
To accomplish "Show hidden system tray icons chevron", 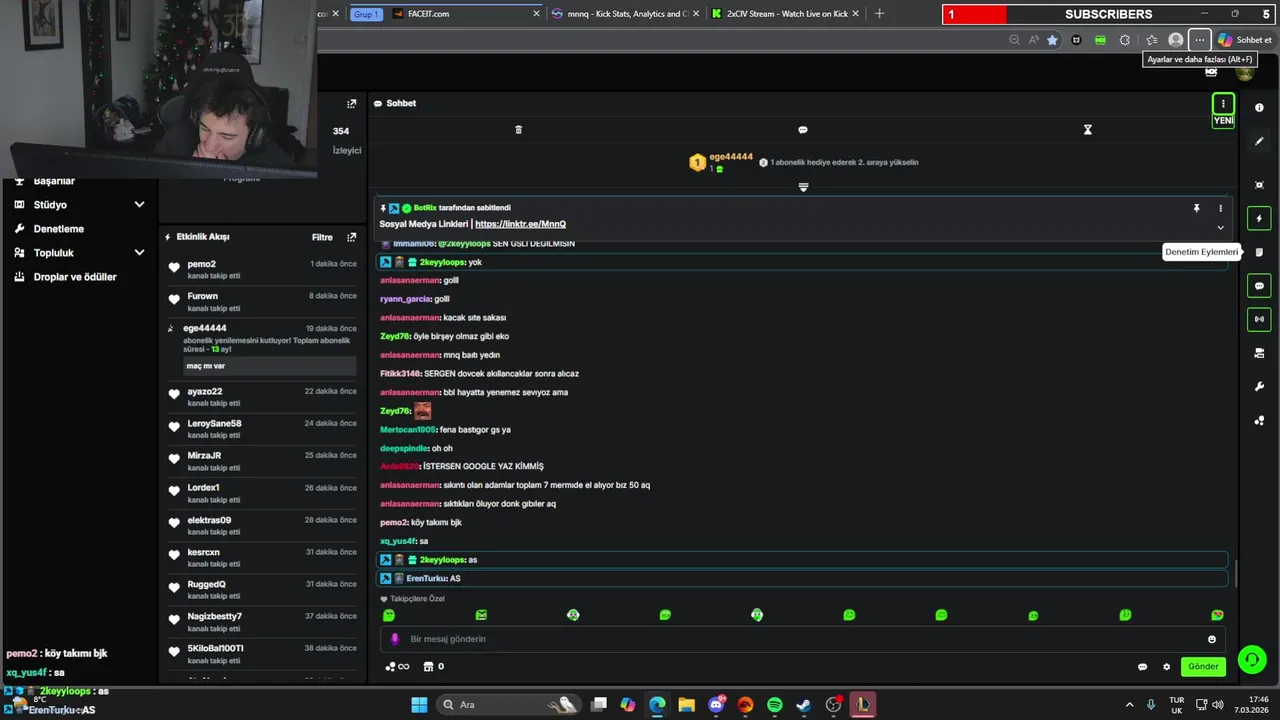I will click(x=1130, y=705).
